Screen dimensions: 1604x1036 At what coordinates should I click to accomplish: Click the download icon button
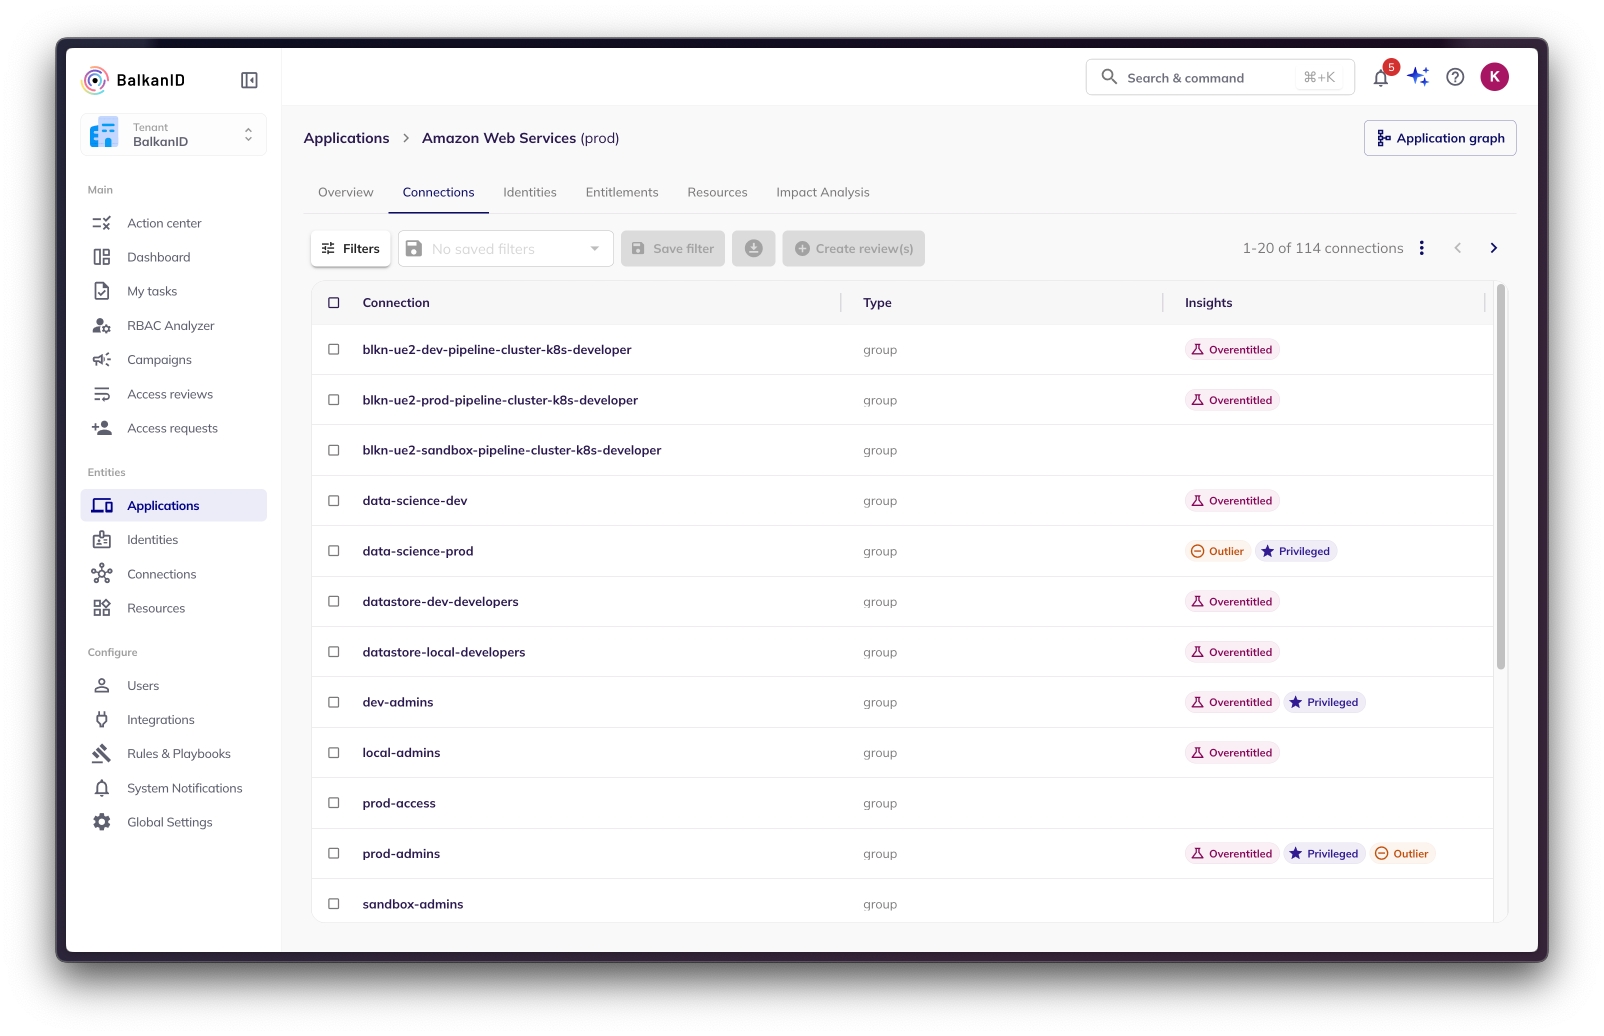pos(754,249)
